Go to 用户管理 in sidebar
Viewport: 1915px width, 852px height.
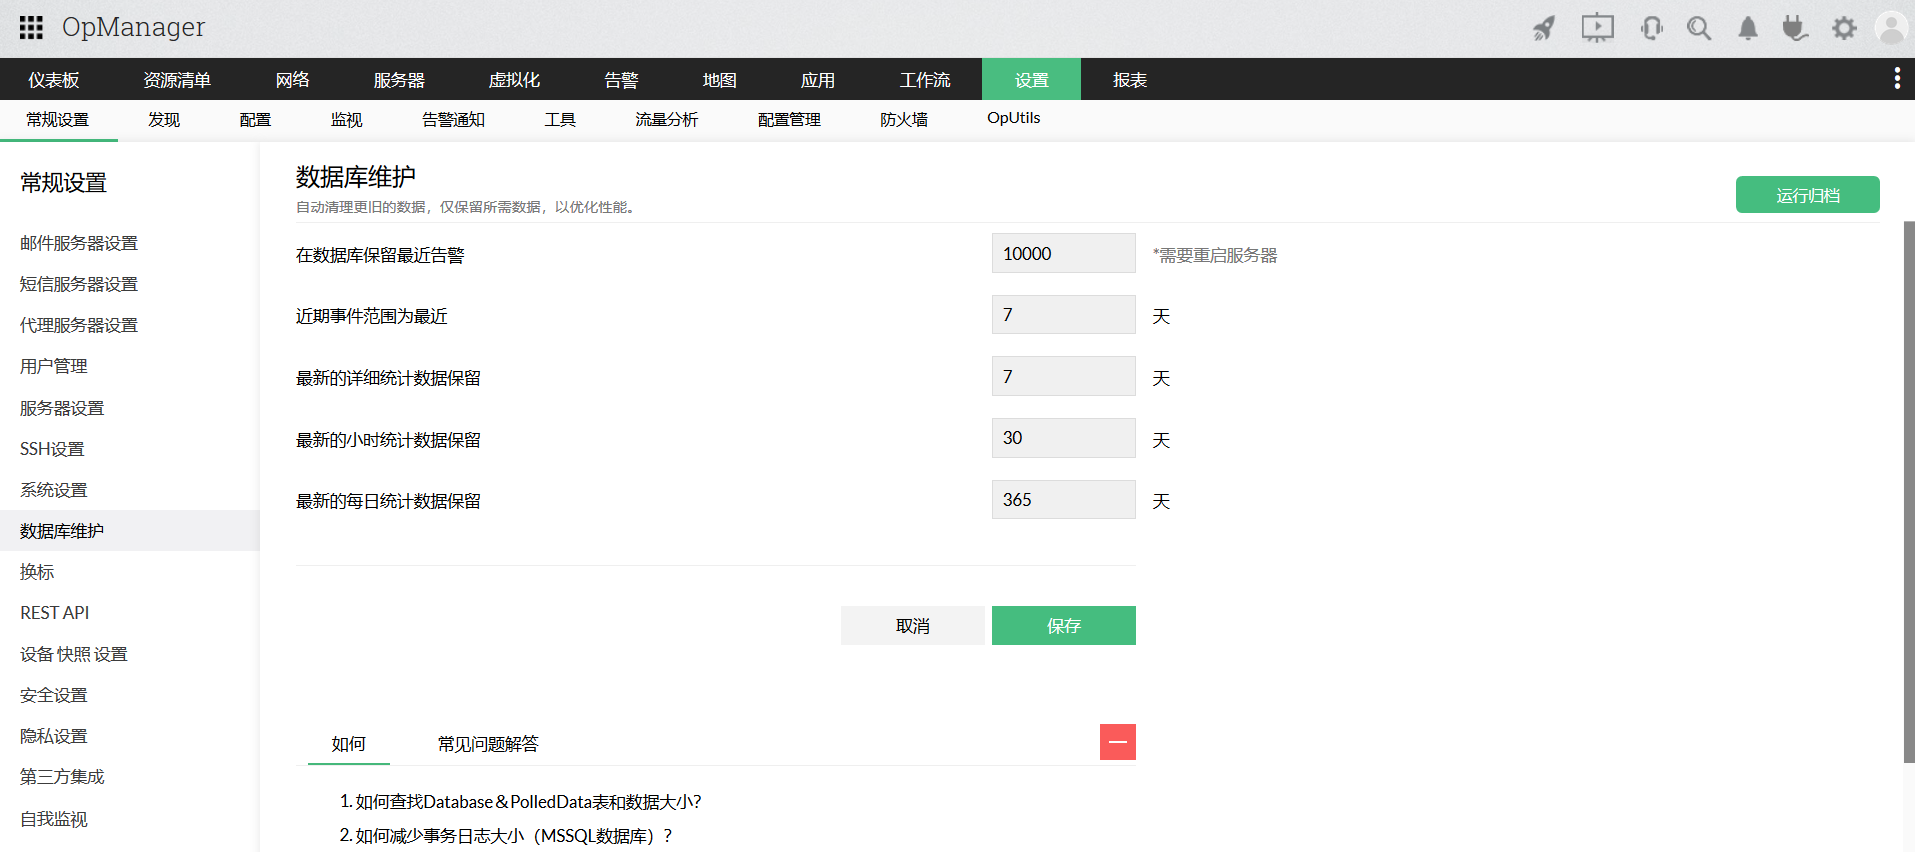[54, 366]
